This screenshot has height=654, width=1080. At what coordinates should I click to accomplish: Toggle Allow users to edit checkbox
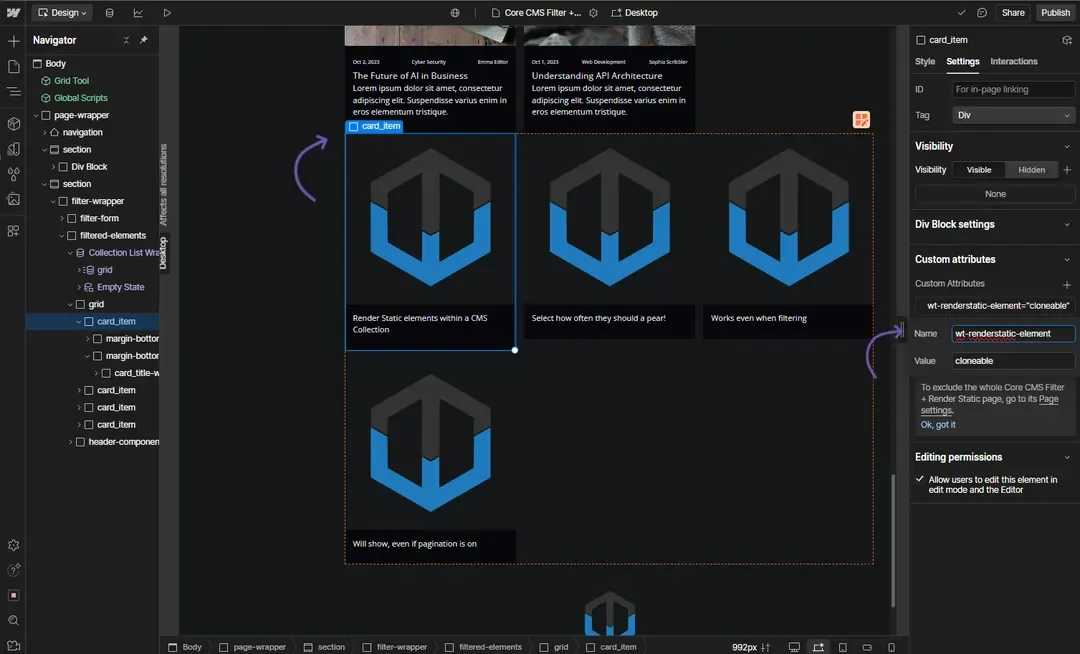pyautogui.click(x=920, y=479)
